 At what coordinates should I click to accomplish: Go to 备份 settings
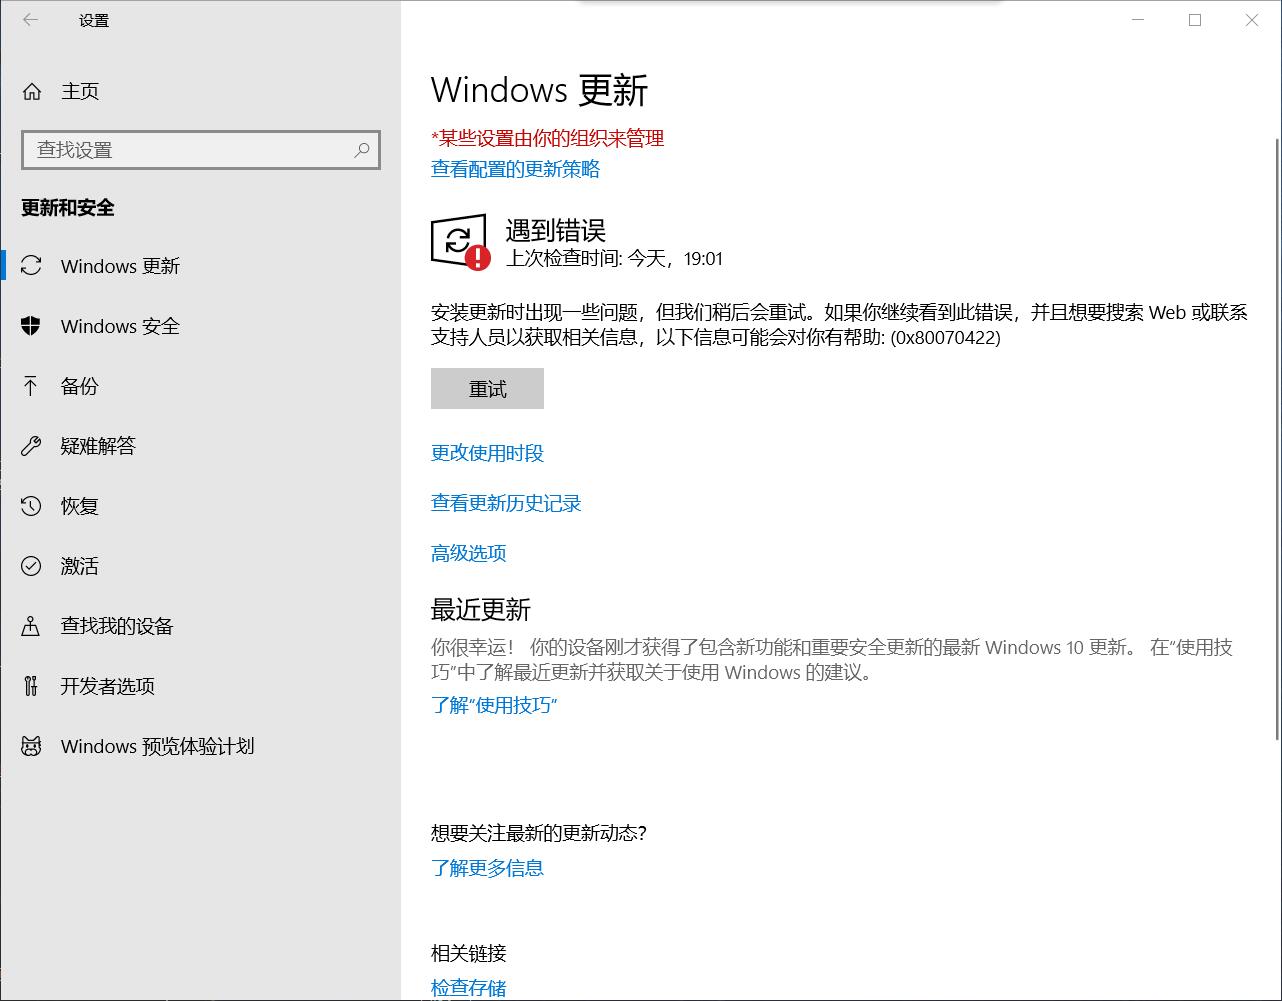click(200, 386)
